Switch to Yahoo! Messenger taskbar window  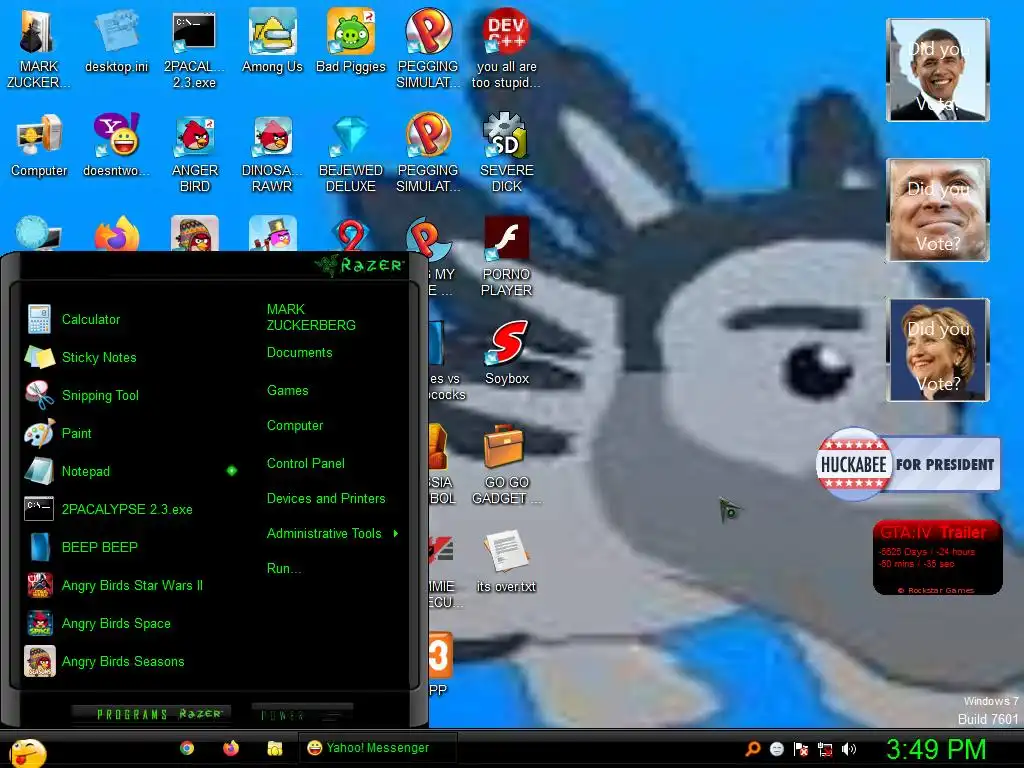pyautogui.click(x=377, y=748)
